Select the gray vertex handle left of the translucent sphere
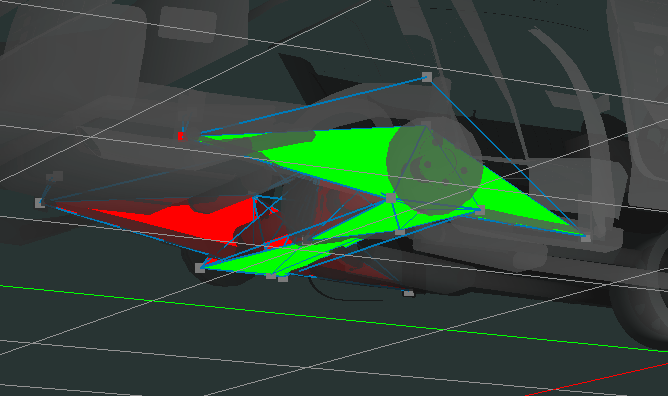 click(391, 198)
